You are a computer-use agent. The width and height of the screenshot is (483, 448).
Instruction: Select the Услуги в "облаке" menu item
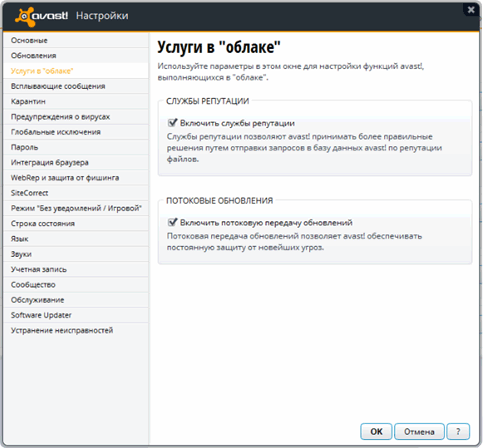coord(76,71)
